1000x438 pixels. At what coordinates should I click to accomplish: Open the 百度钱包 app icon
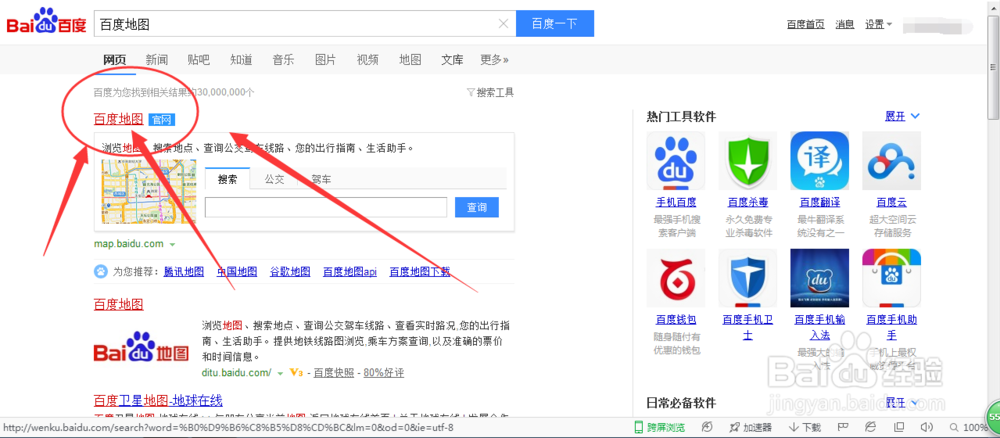[675, 278]
